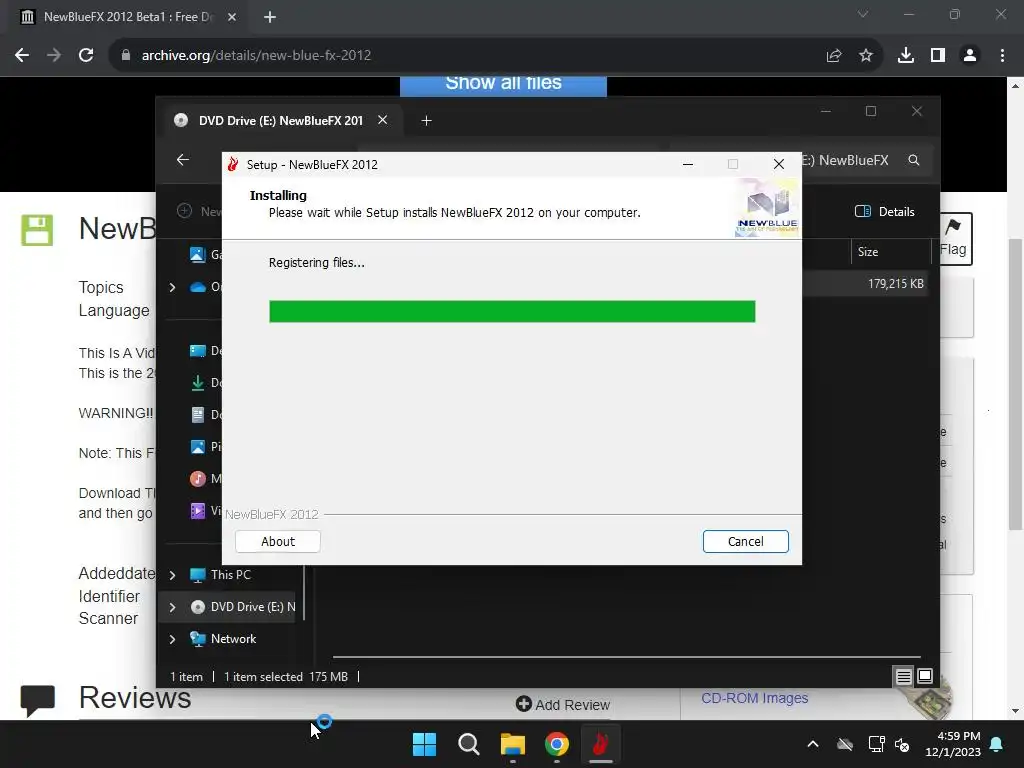This screenshot has height=768, width=1024.
Task: Close the NewBlueFX 2012 Beta1 browser tab
Action: point(232,17)
